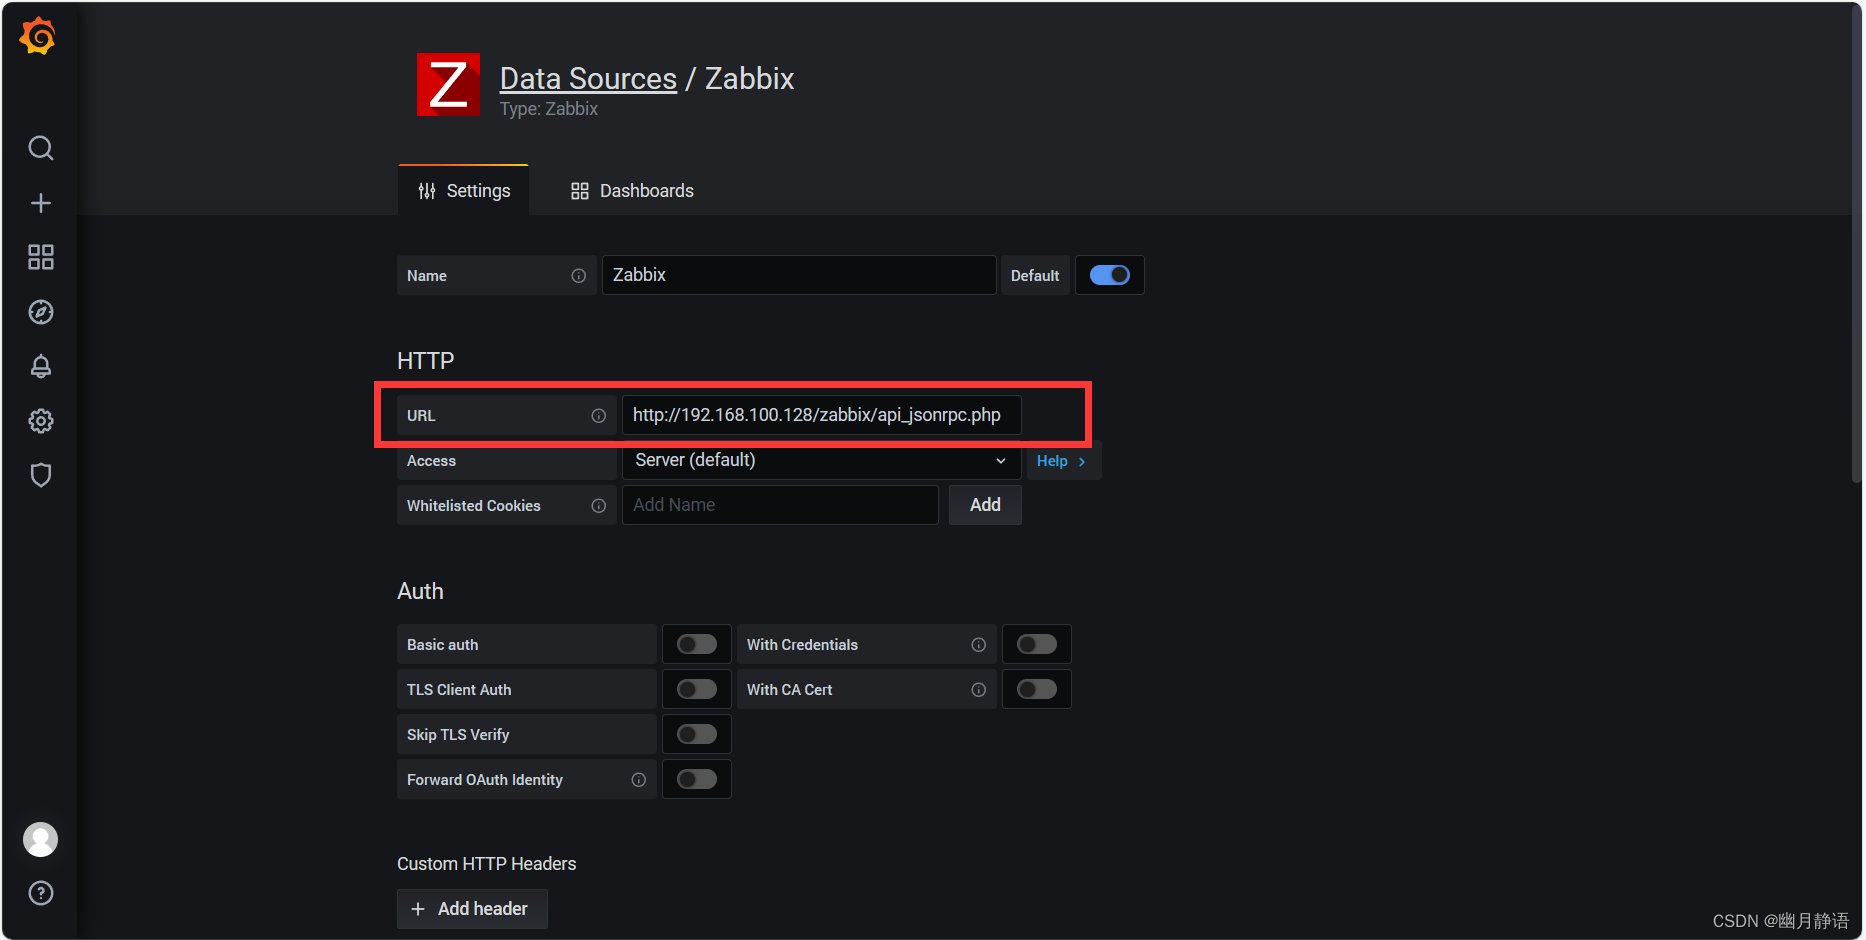The height and width of the screenshot is (940, 1866).
Task: Click the Add header button
Action: pyautogui.click(x=472, y=909)
